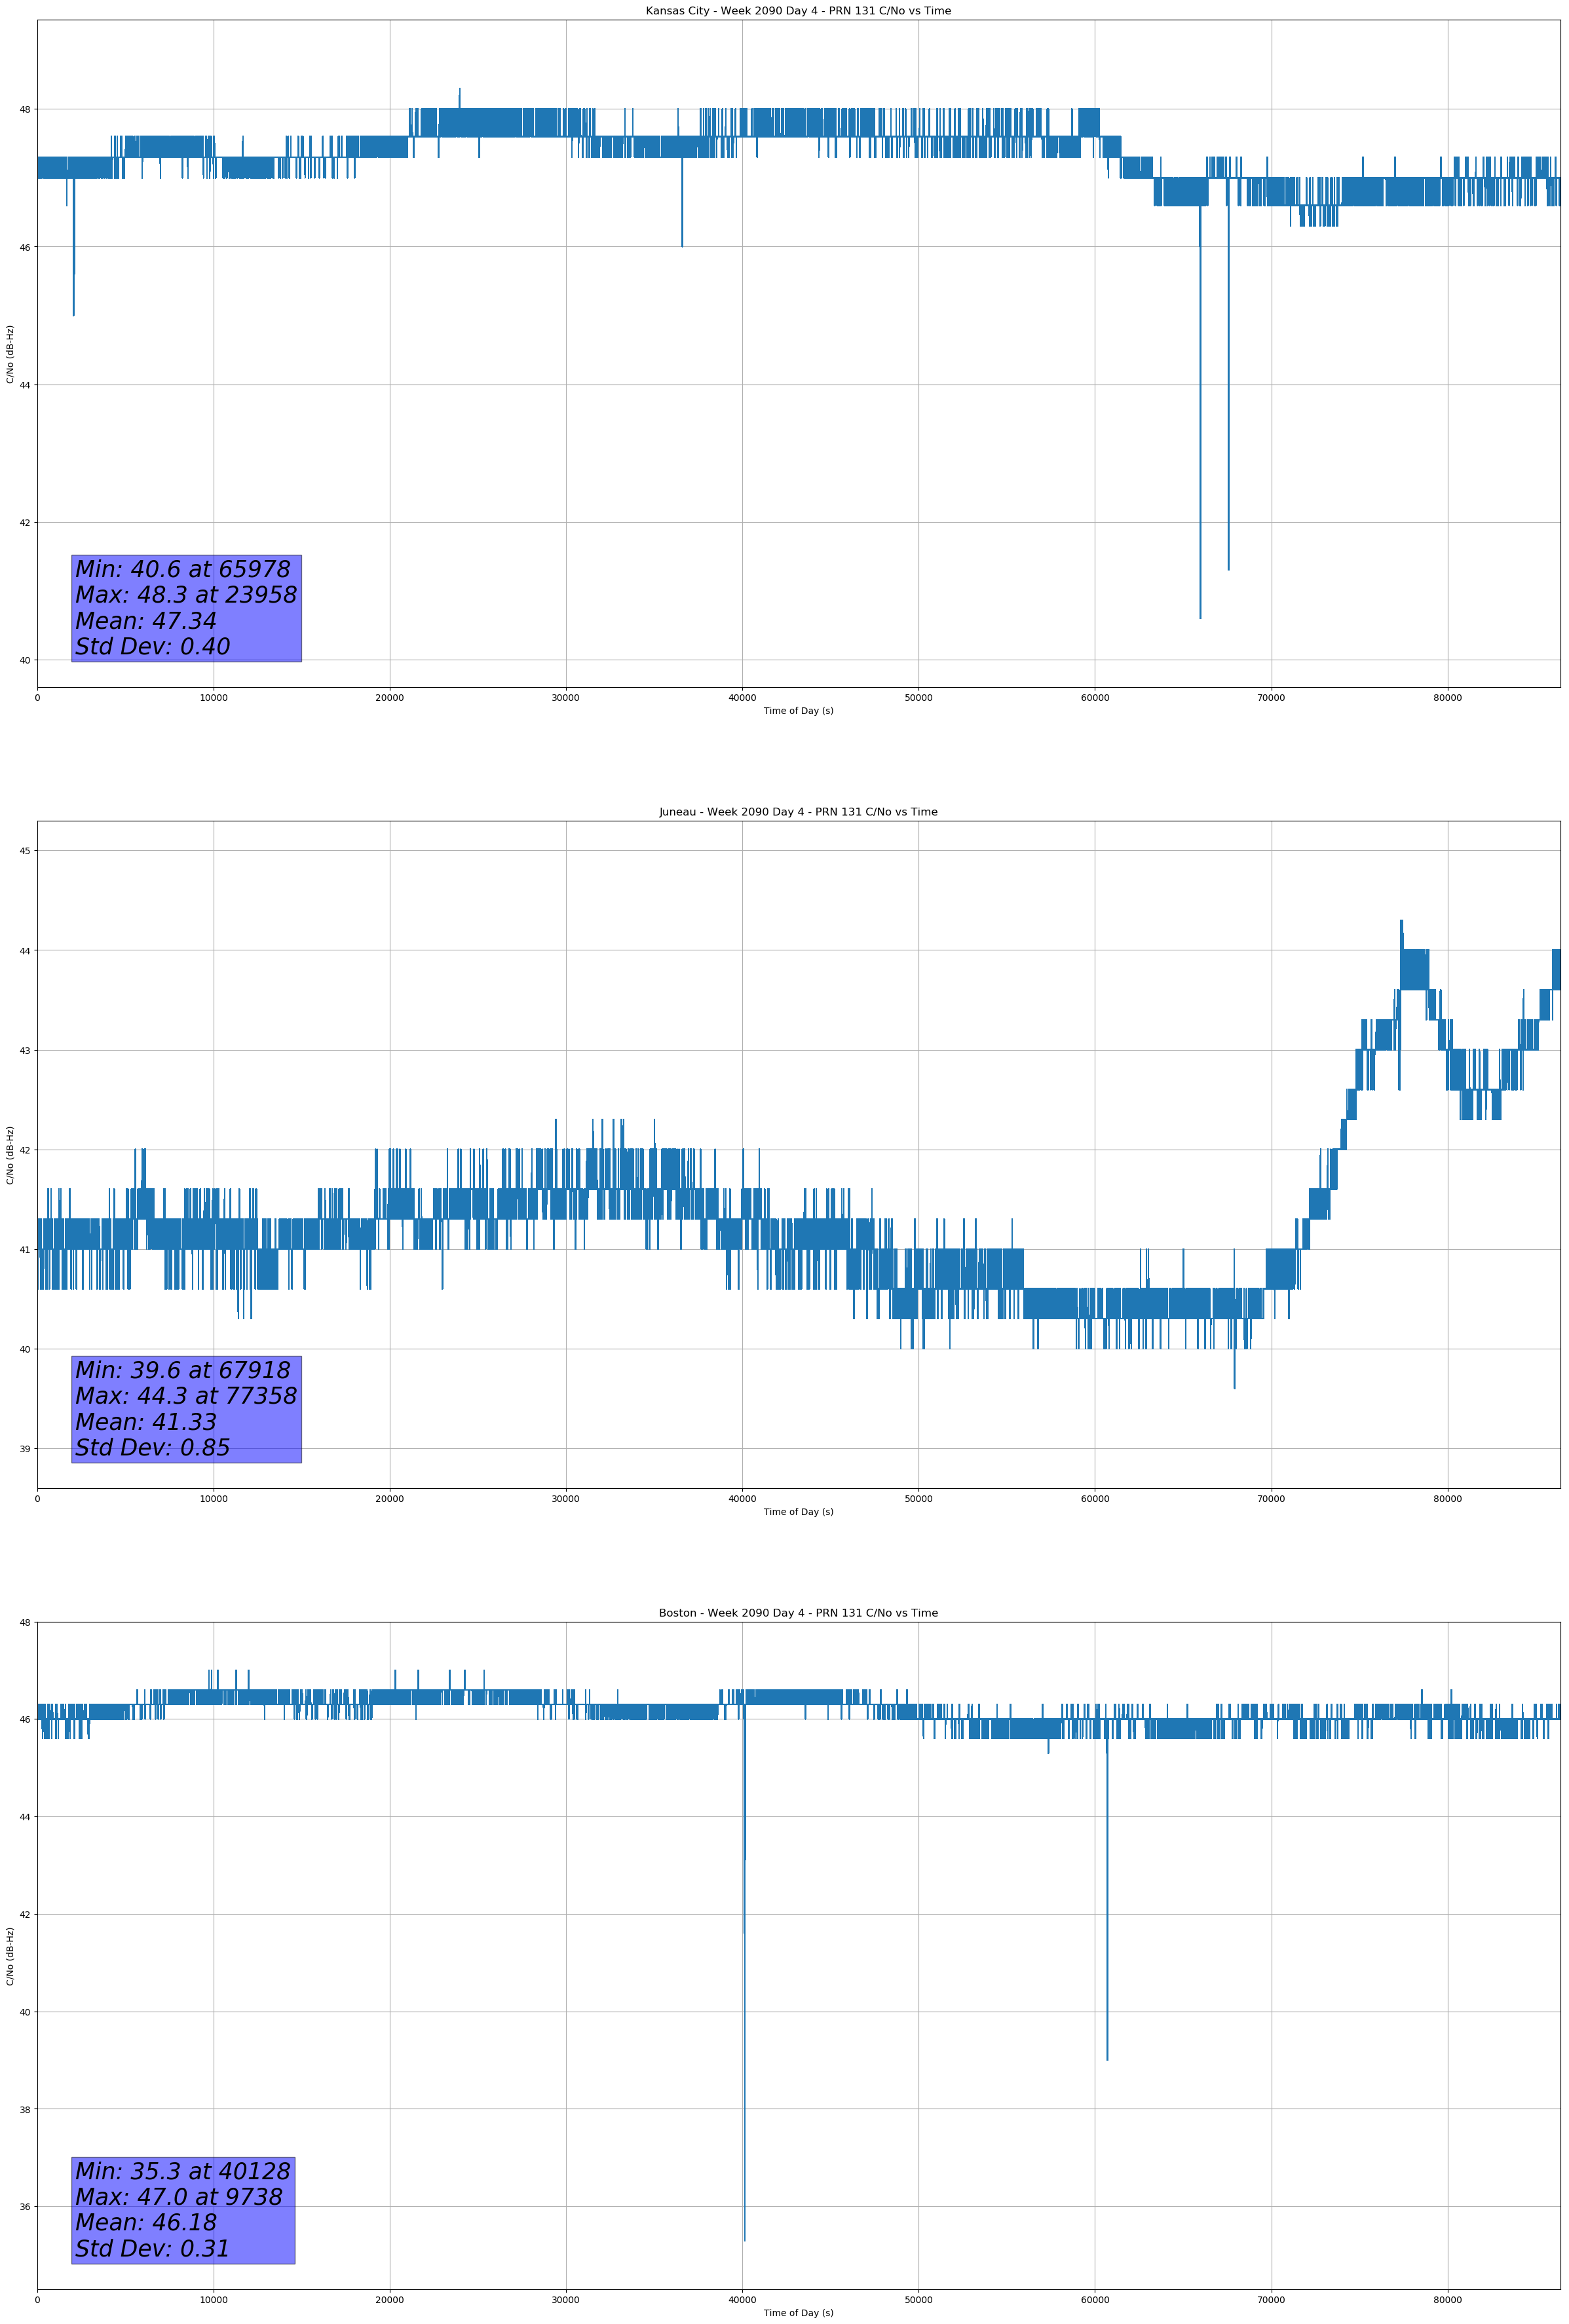
Task: Click the Kansas City second dip near 67500
Action: pos(1228,568)
